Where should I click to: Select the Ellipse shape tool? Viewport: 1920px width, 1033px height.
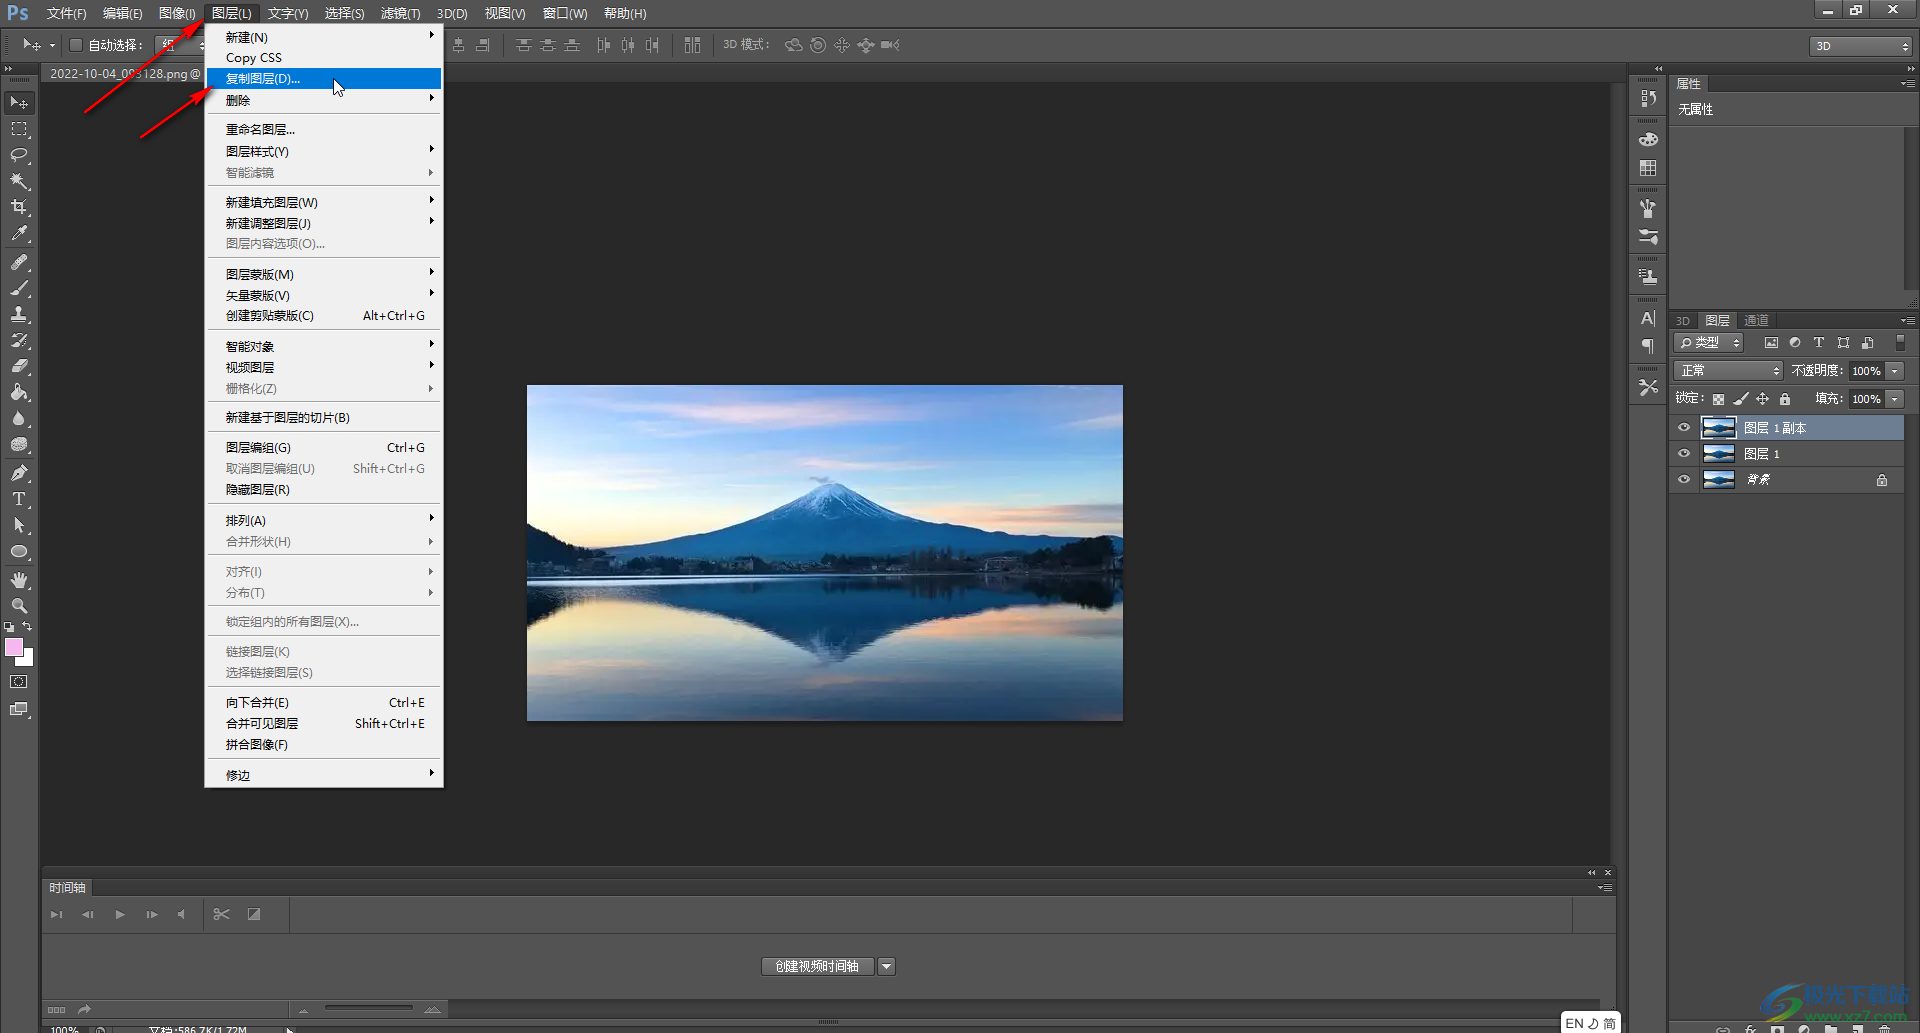pyautogui.click(x=19, y=551)
